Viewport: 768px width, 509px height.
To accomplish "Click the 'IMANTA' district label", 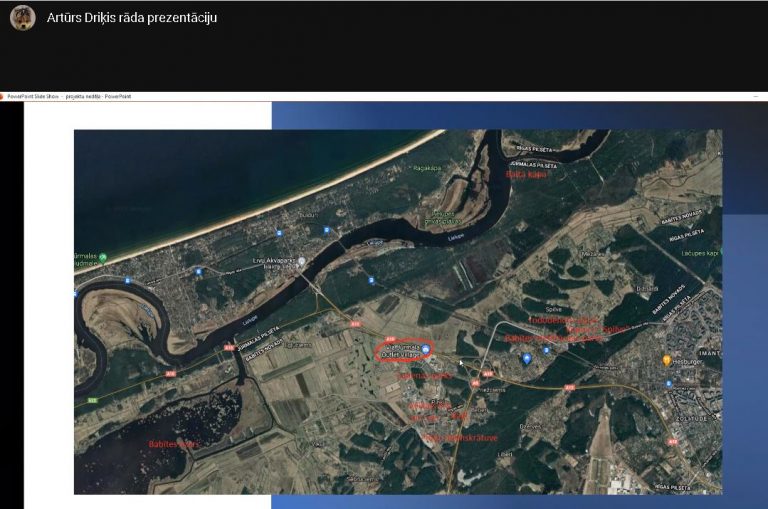I will 710,353.
